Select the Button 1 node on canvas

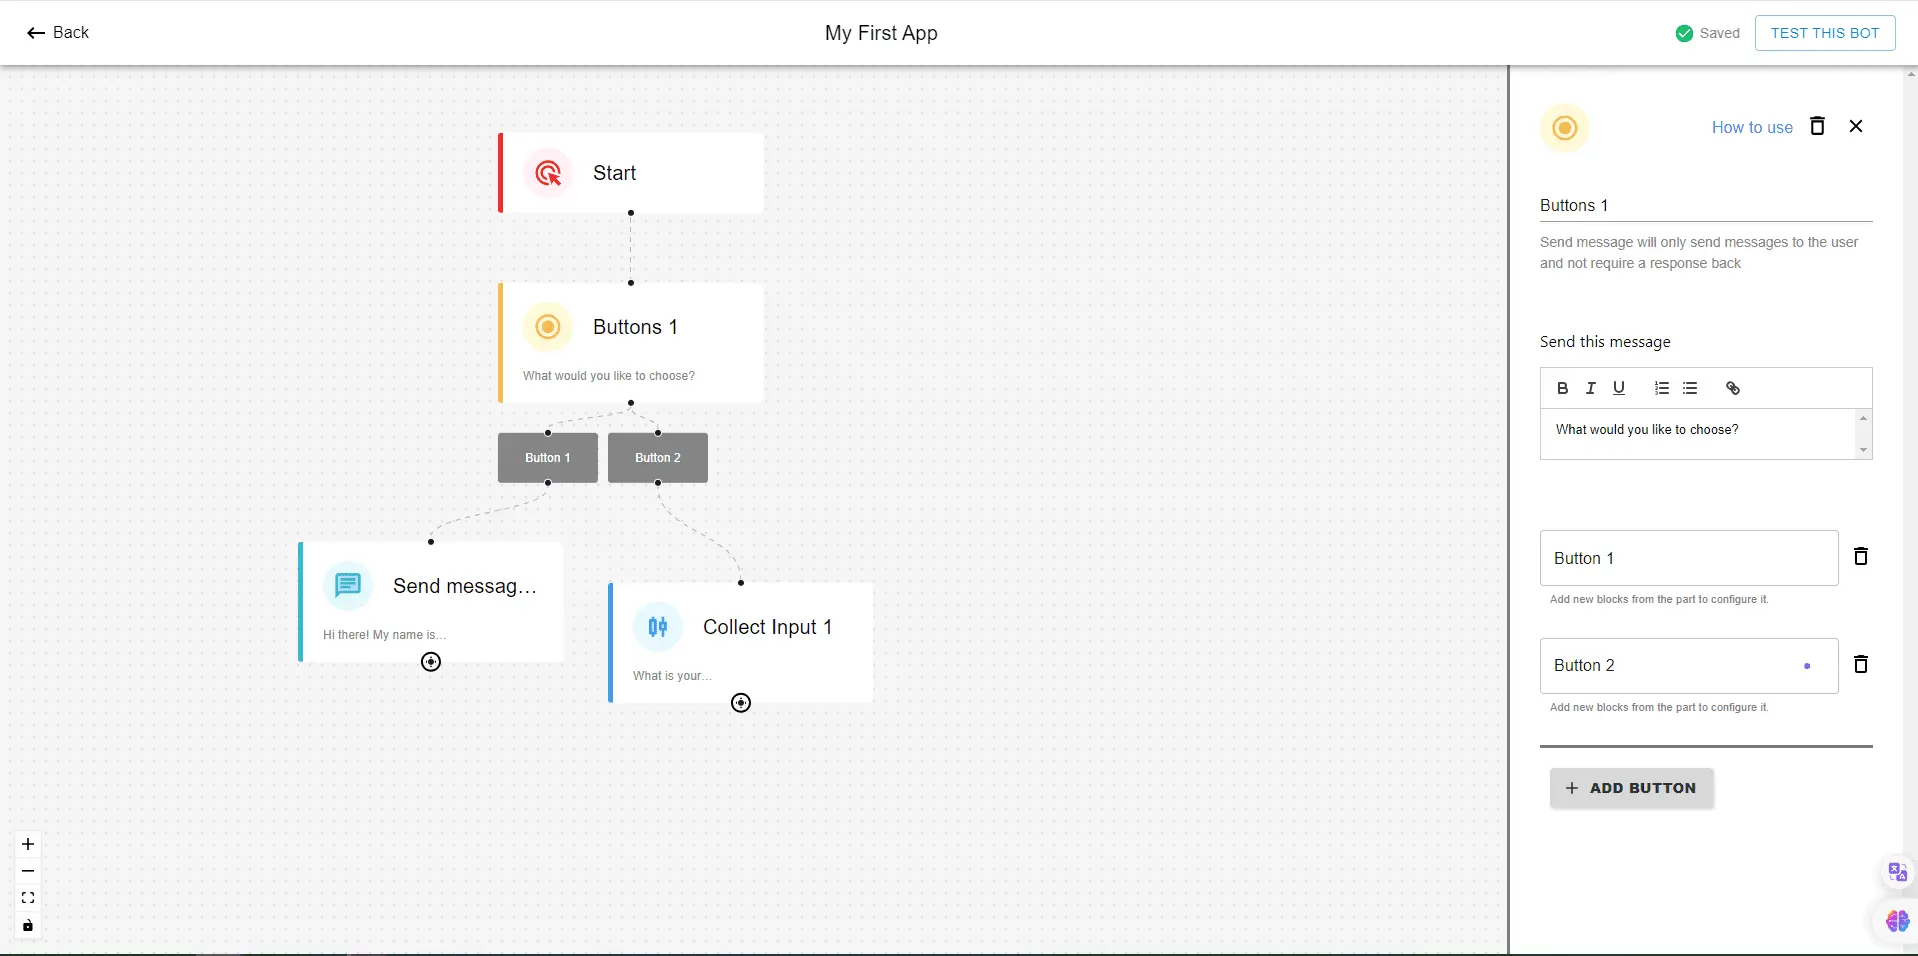(x=548, y=458)
